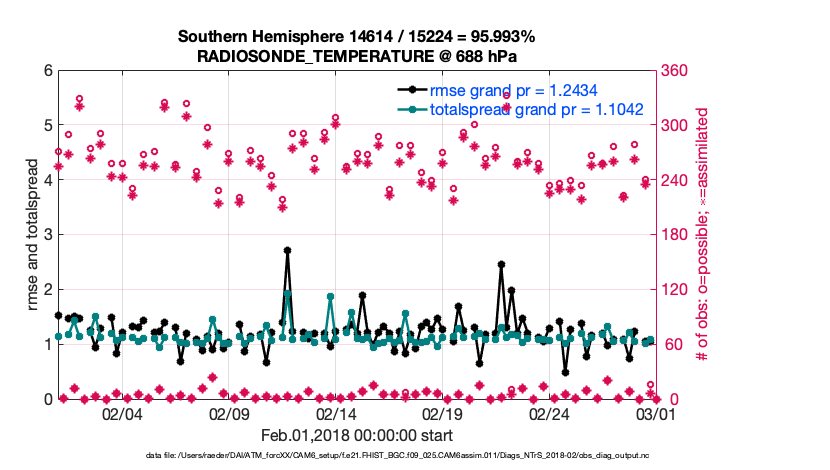
Task: Click the 6 tick on left axis
Action: [x=47, y=71]
